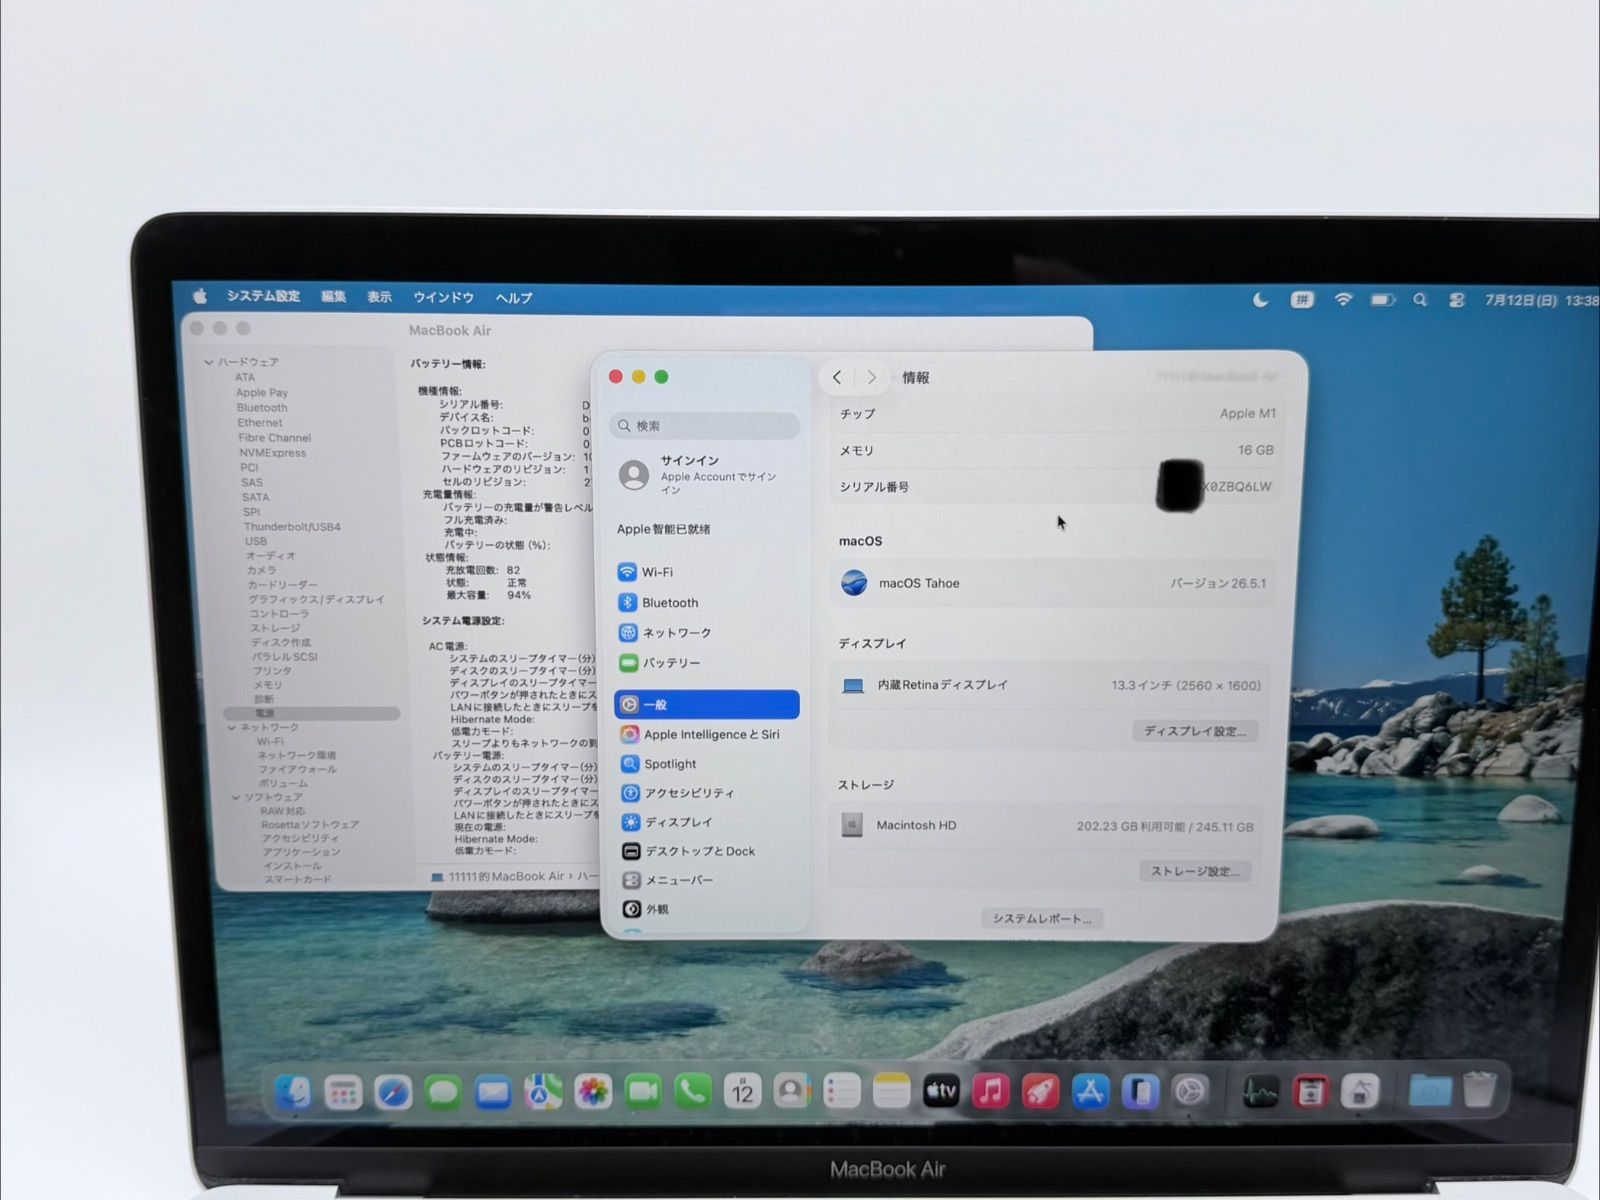Open App Store from the Dock
This screenshot has height=1200, width=1600.
[1090, 1092]
